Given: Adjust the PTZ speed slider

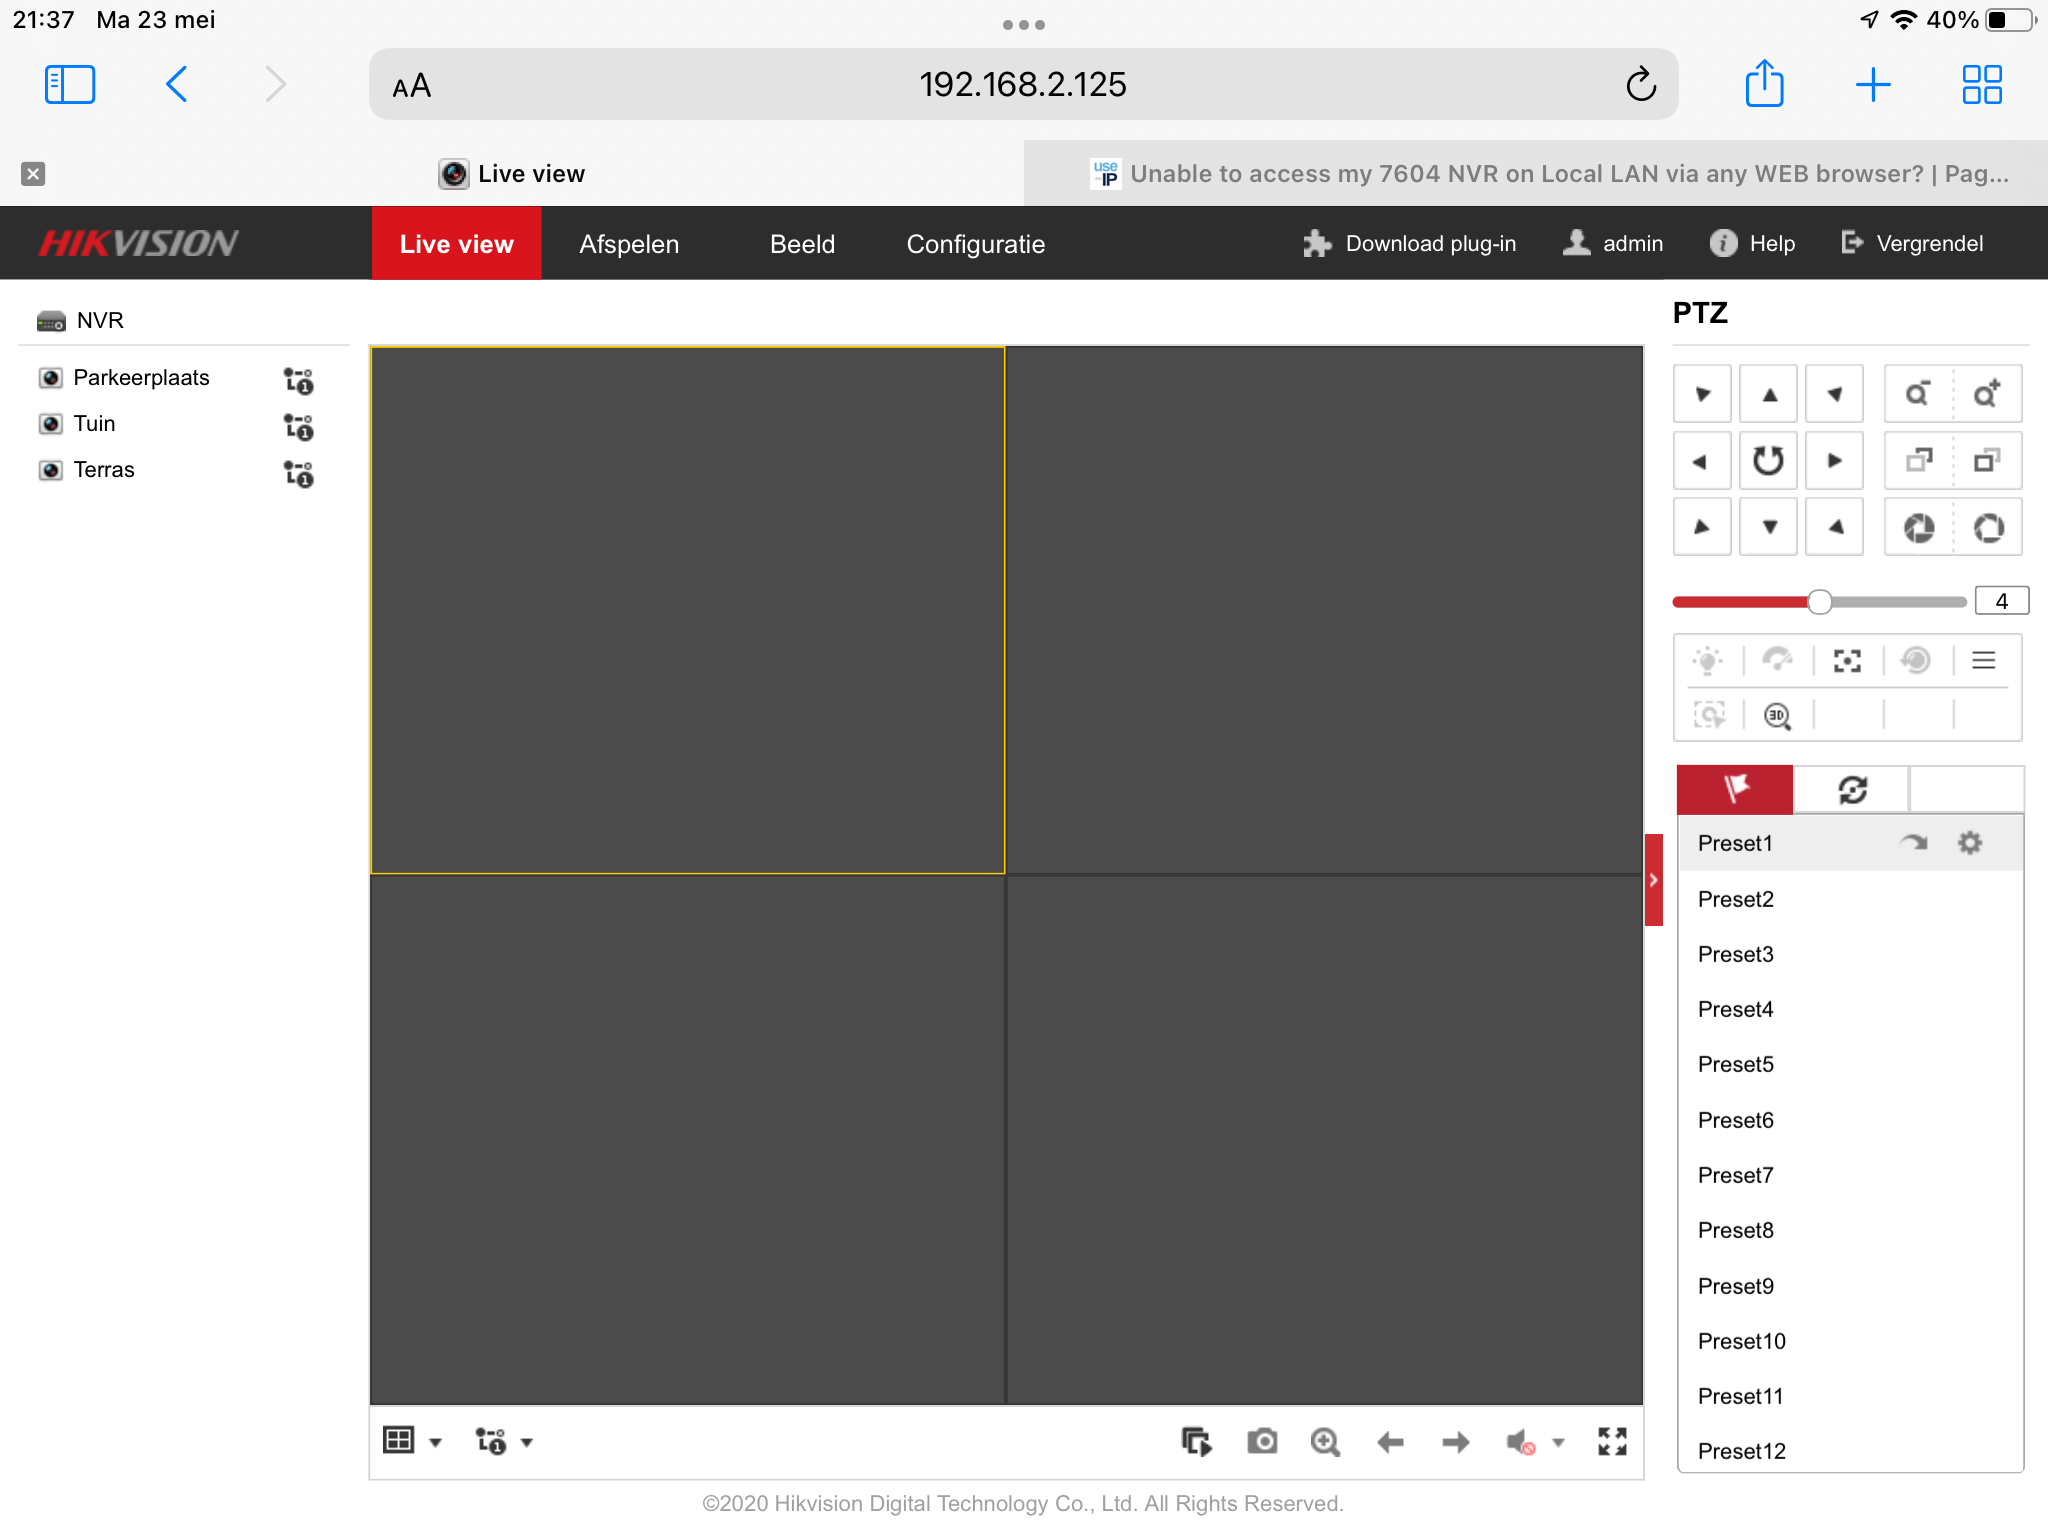Looking at the screenshot, I should (1820, 602).
